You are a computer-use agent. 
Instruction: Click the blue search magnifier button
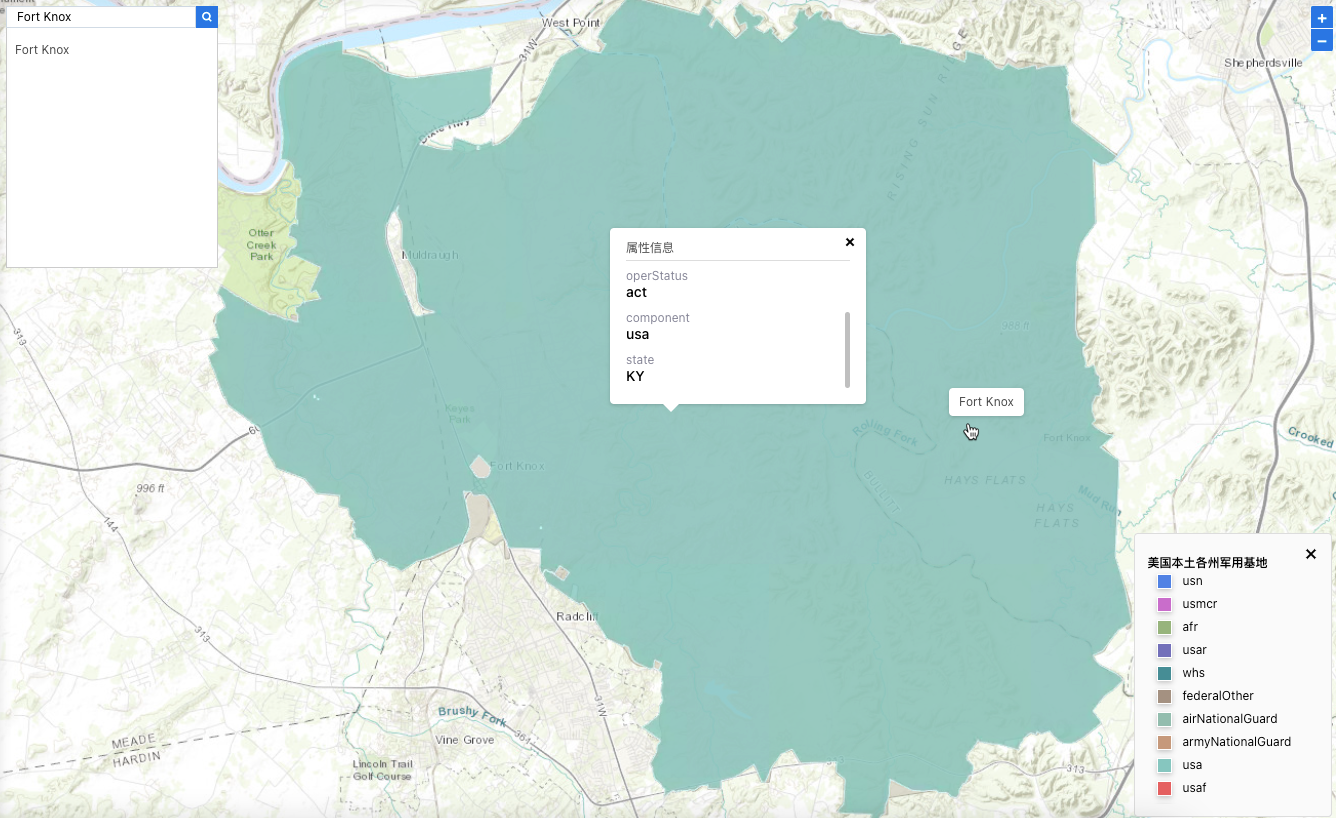[207, 17]
